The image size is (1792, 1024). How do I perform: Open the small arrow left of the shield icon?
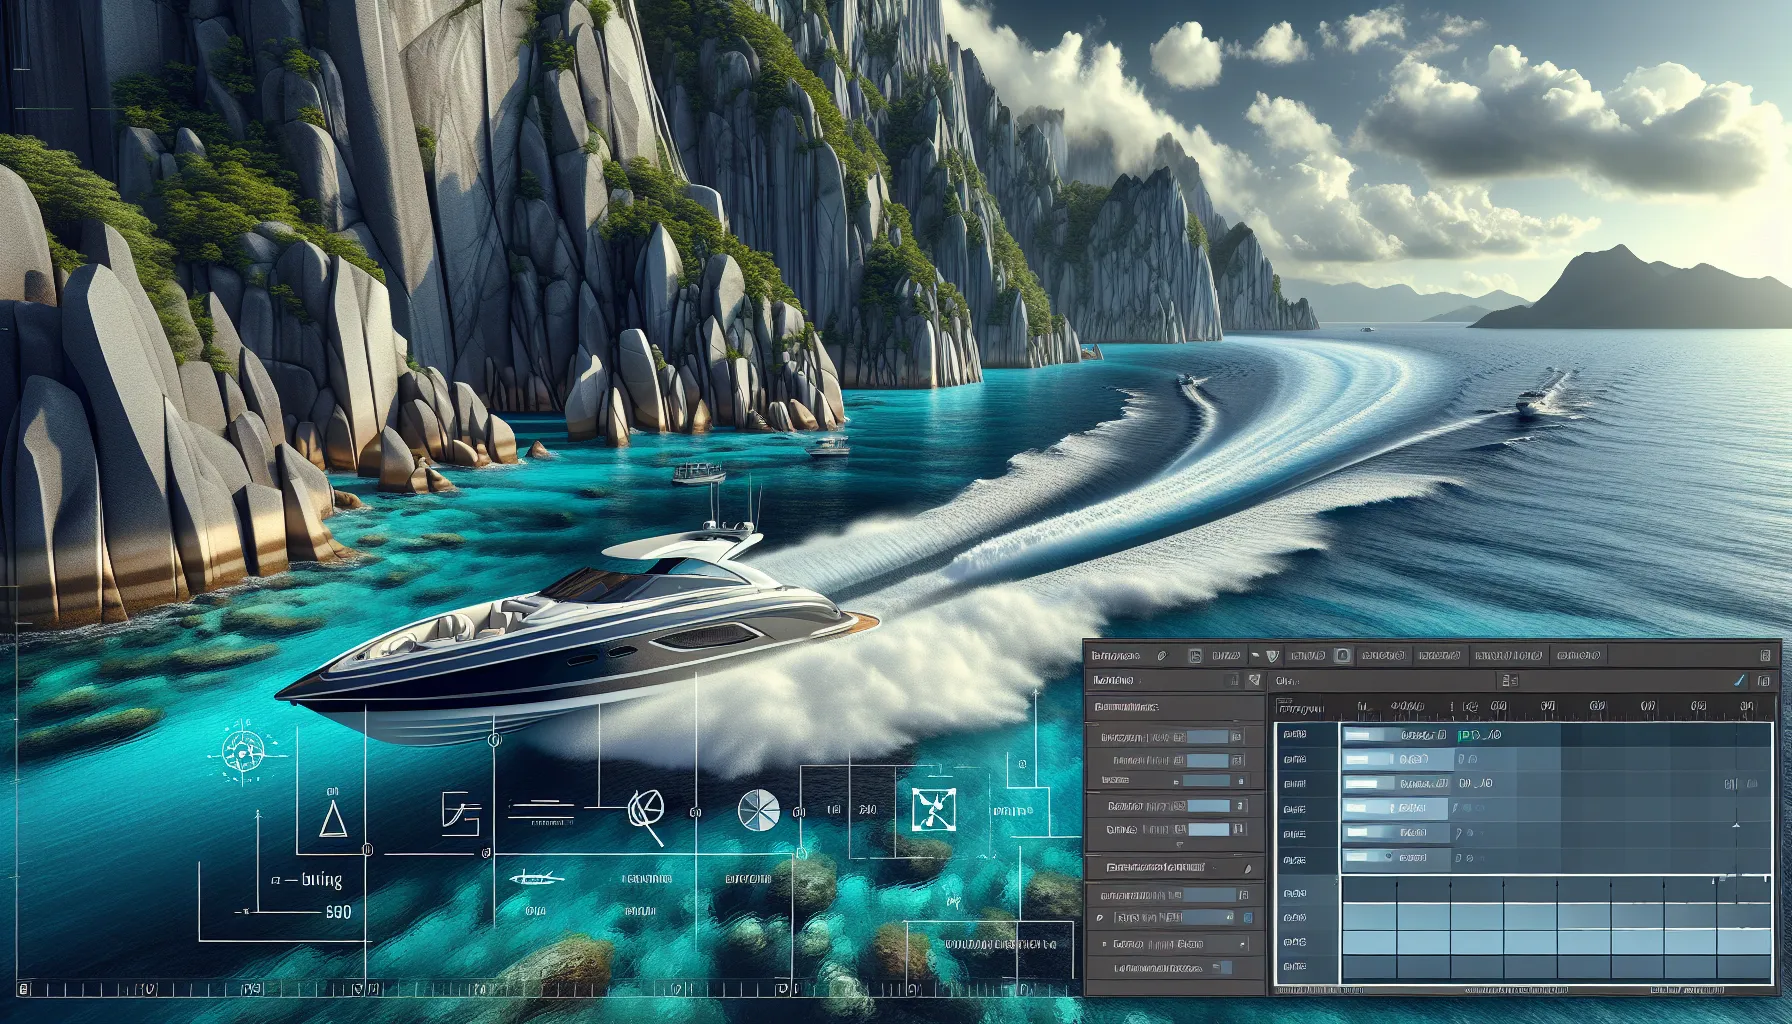[x=1255, y=656]
